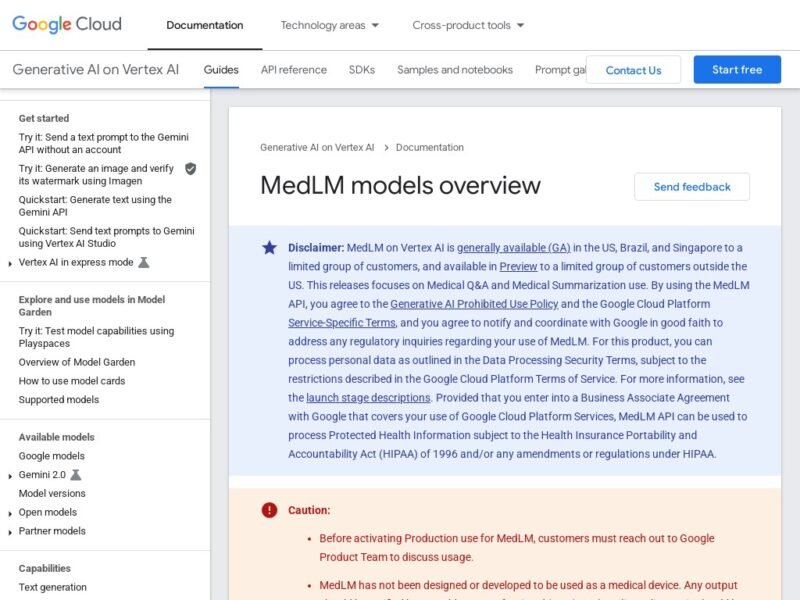
Task: Open the Technology areas dropdown
Action: coord(330,25)
